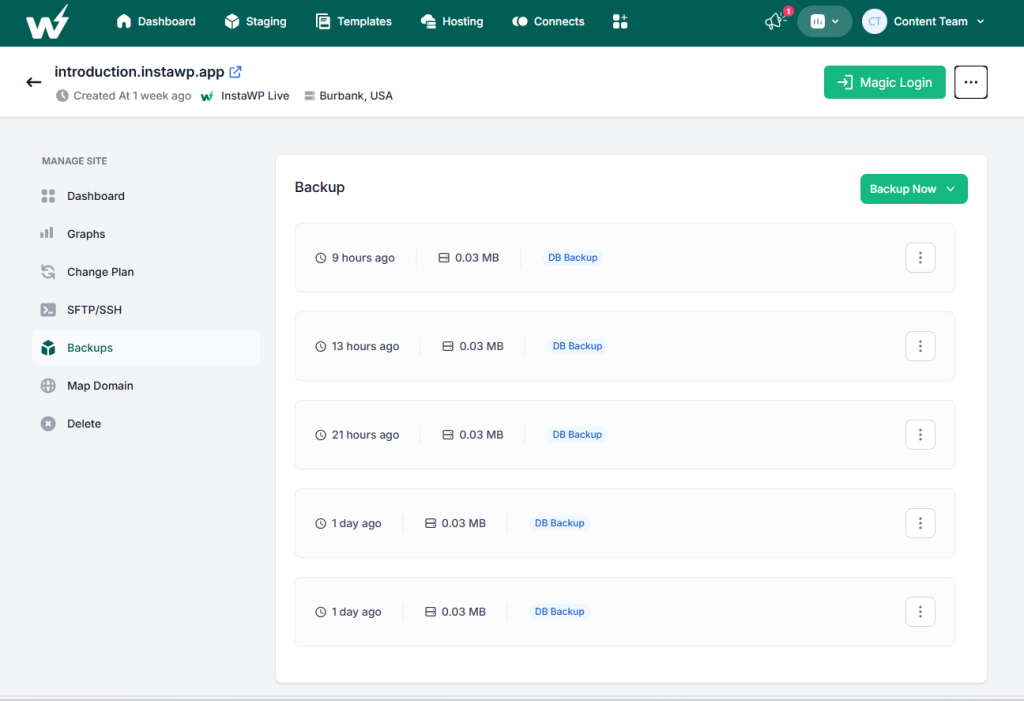Go back with the left arrow
The width and height of the screenshot is (1024, 701).
34,82
